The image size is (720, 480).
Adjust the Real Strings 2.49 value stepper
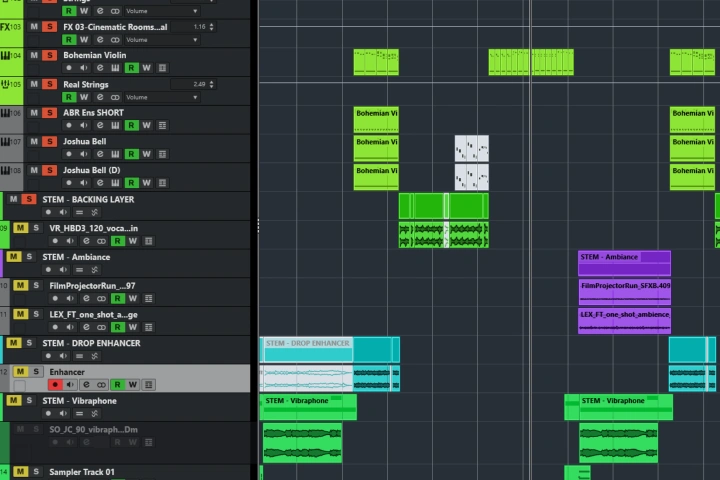pyautogui.click(x=213, y=84)
